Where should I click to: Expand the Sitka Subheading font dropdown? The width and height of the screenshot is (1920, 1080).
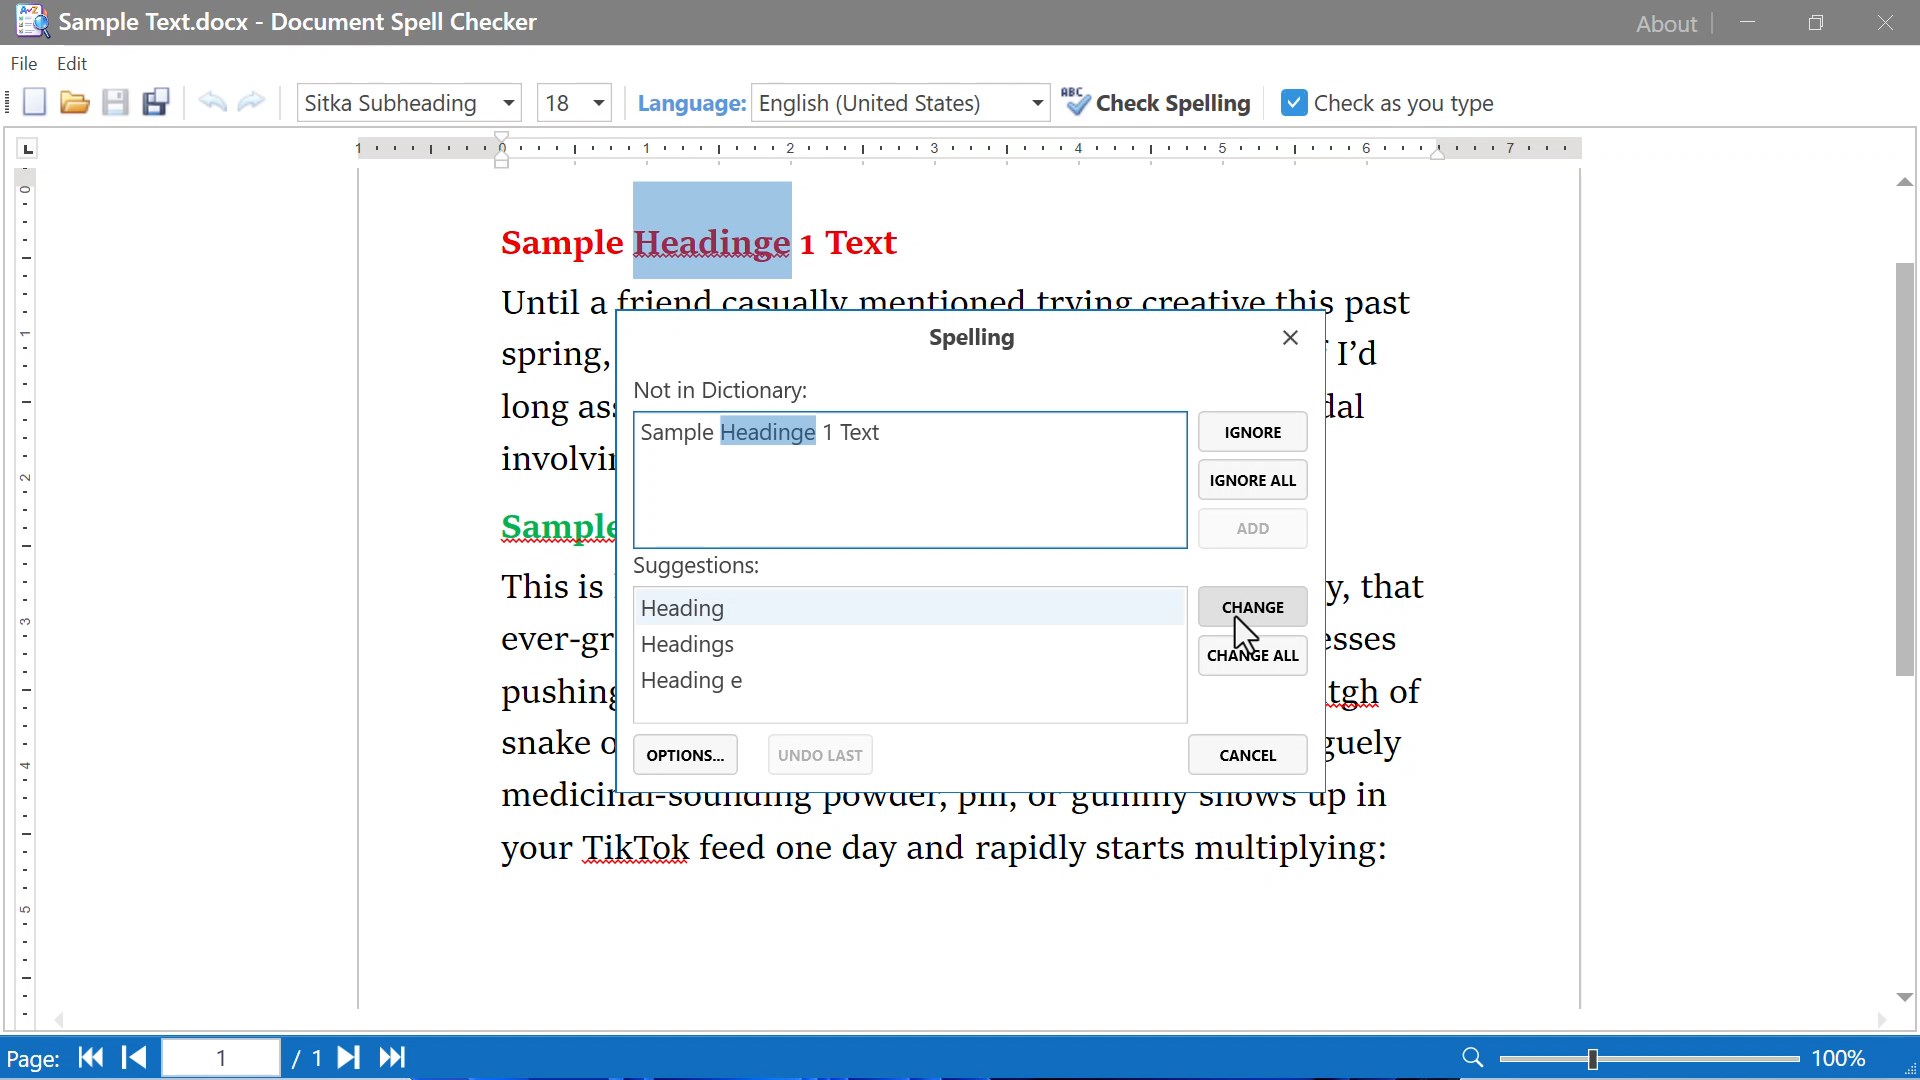508,103
